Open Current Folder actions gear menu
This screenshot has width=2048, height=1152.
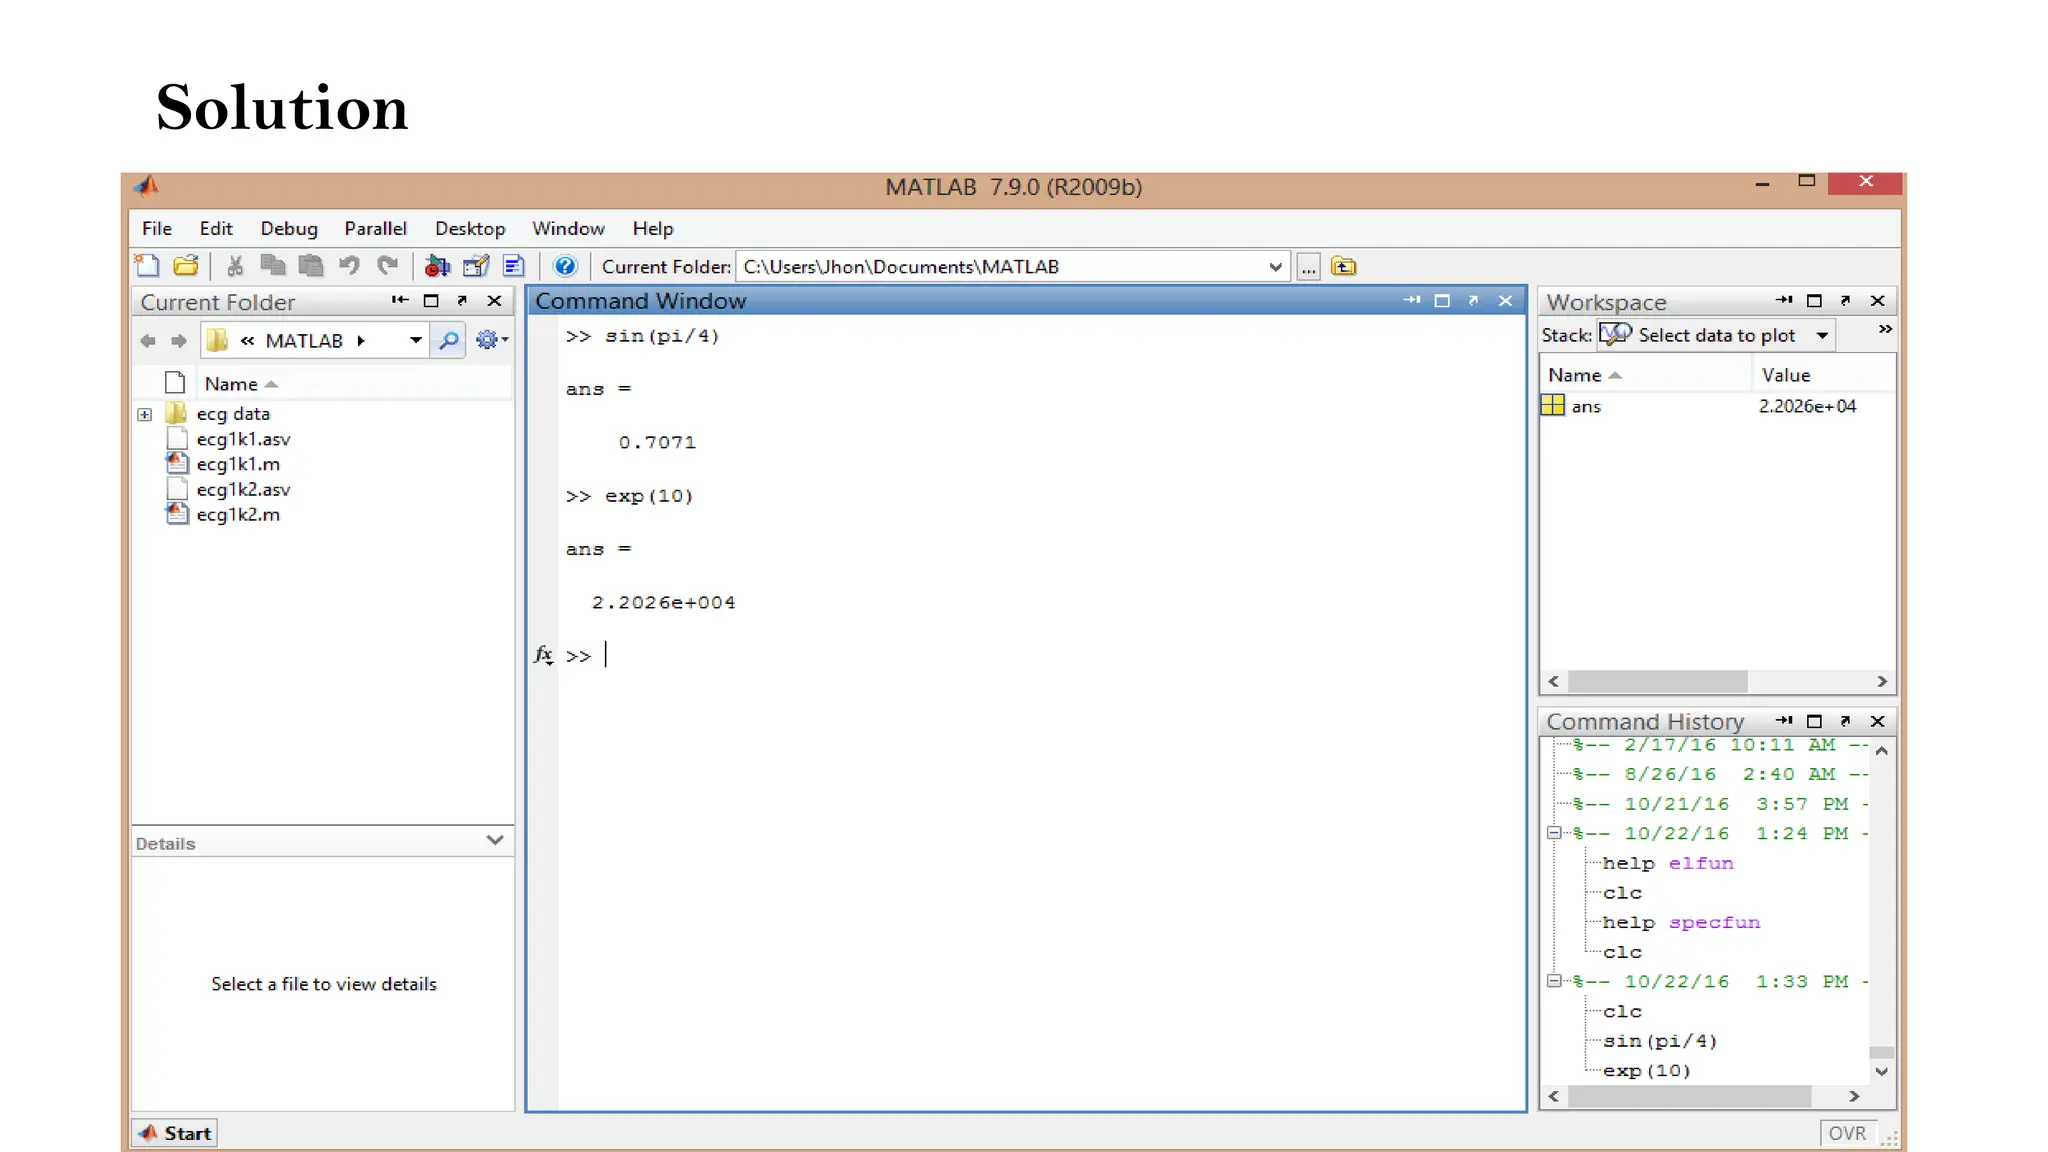(x=491, y=340)
